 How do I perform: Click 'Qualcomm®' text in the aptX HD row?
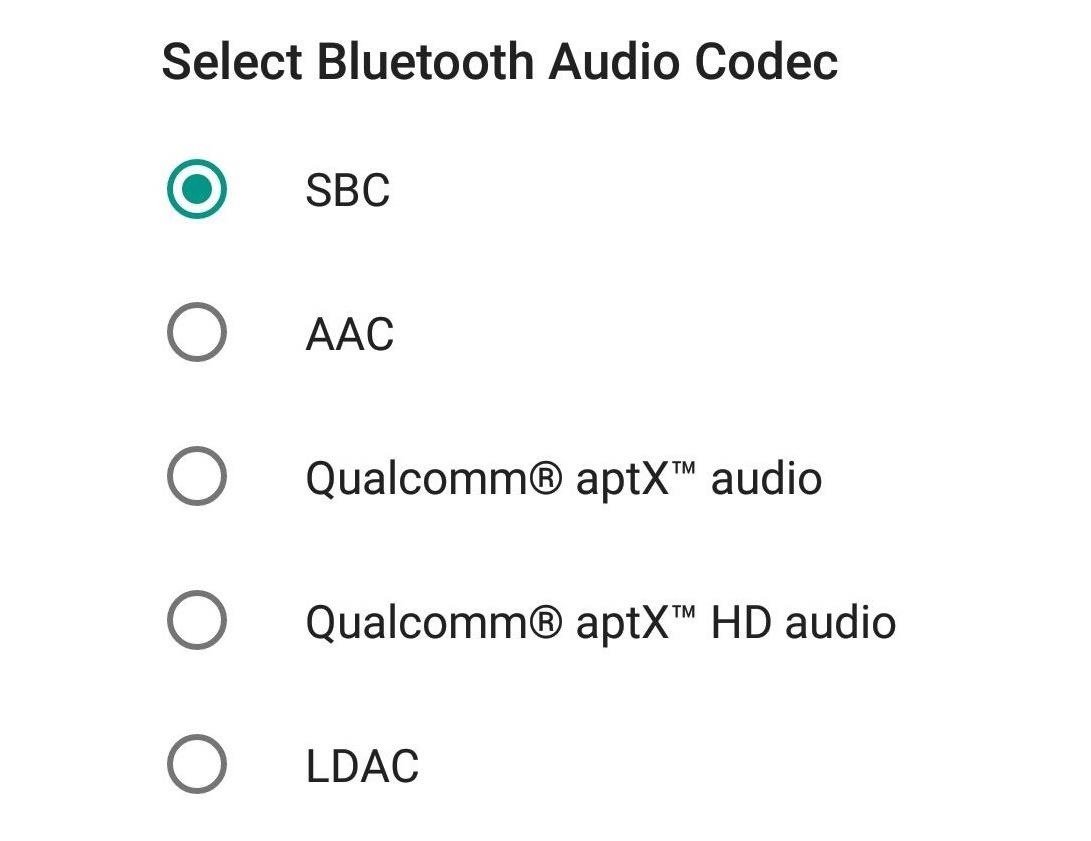pos(433,623)
